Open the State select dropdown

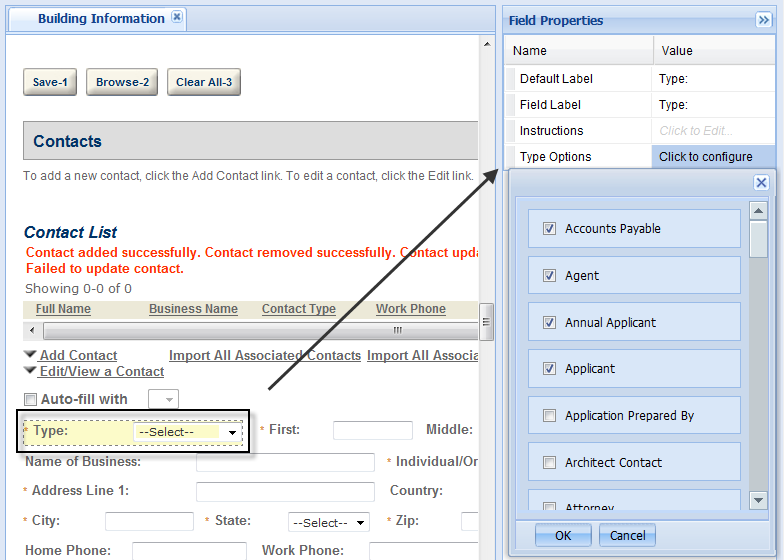(328, 523)
